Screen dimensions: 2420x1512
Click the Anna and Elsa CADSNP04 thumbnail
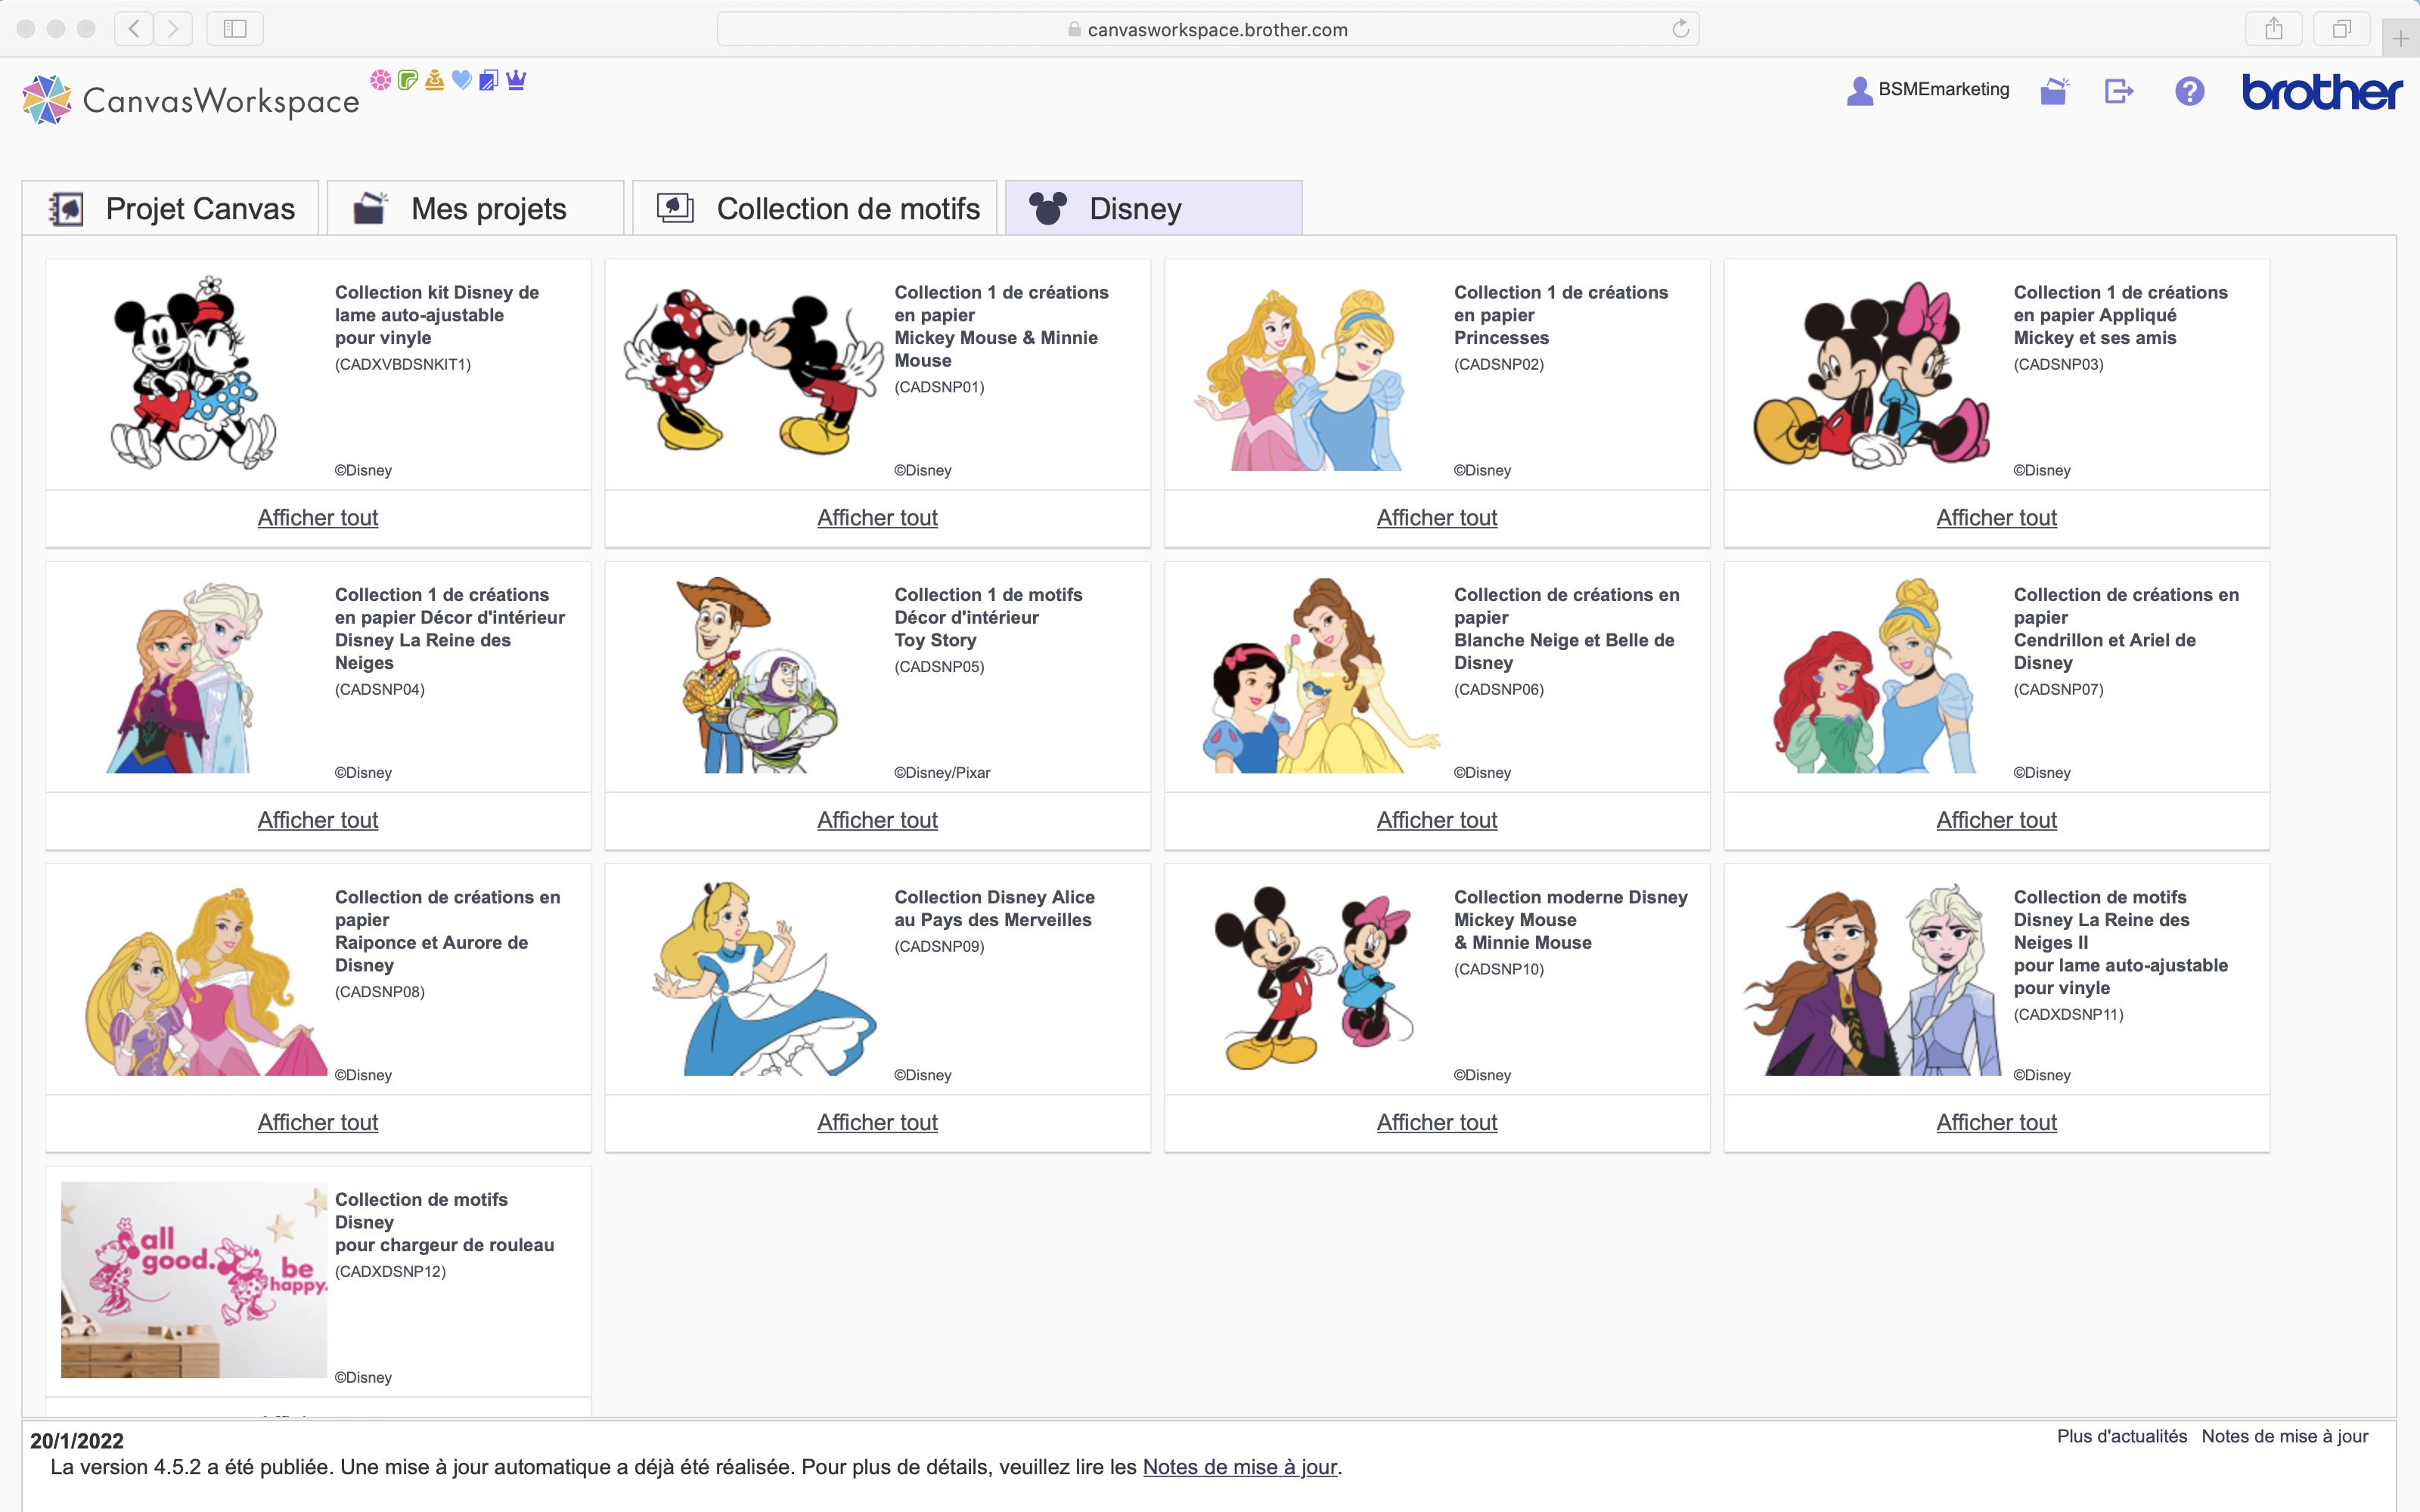coord(184,677)
